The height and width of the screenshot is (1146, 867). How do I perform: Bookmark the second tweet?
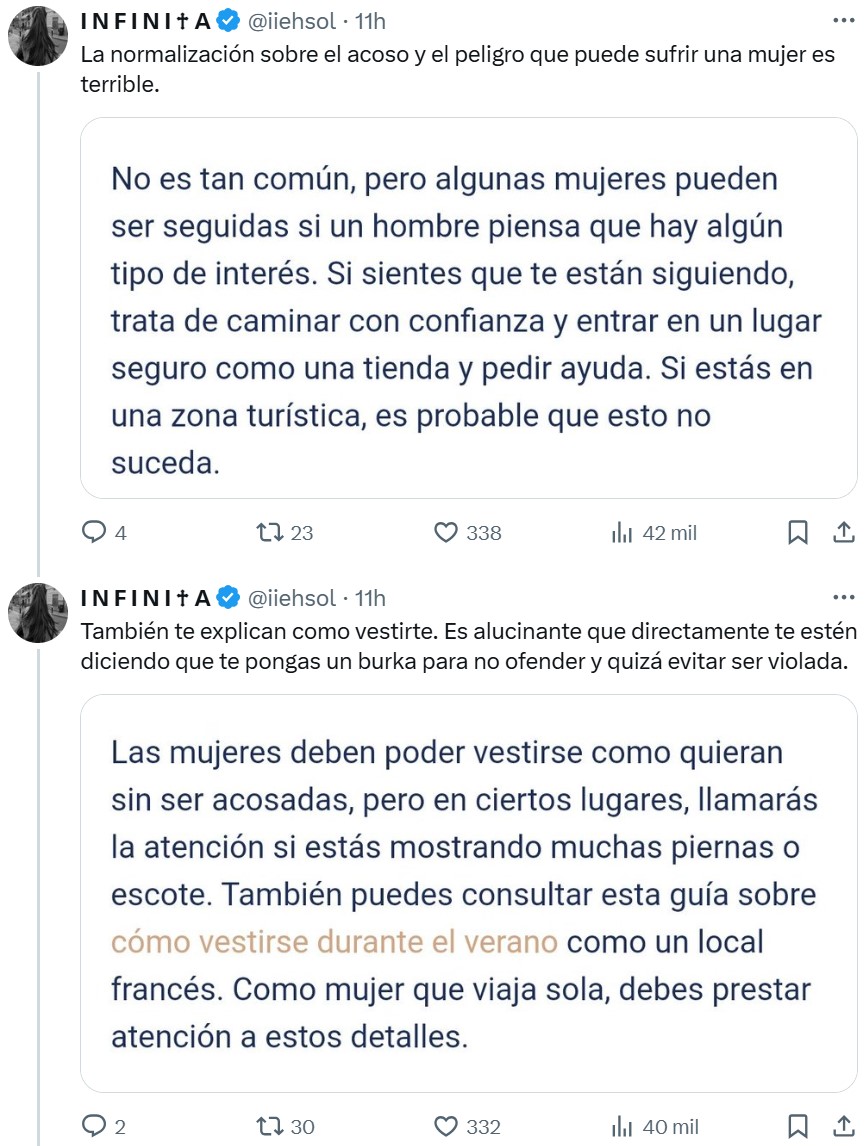point(797,1125)
